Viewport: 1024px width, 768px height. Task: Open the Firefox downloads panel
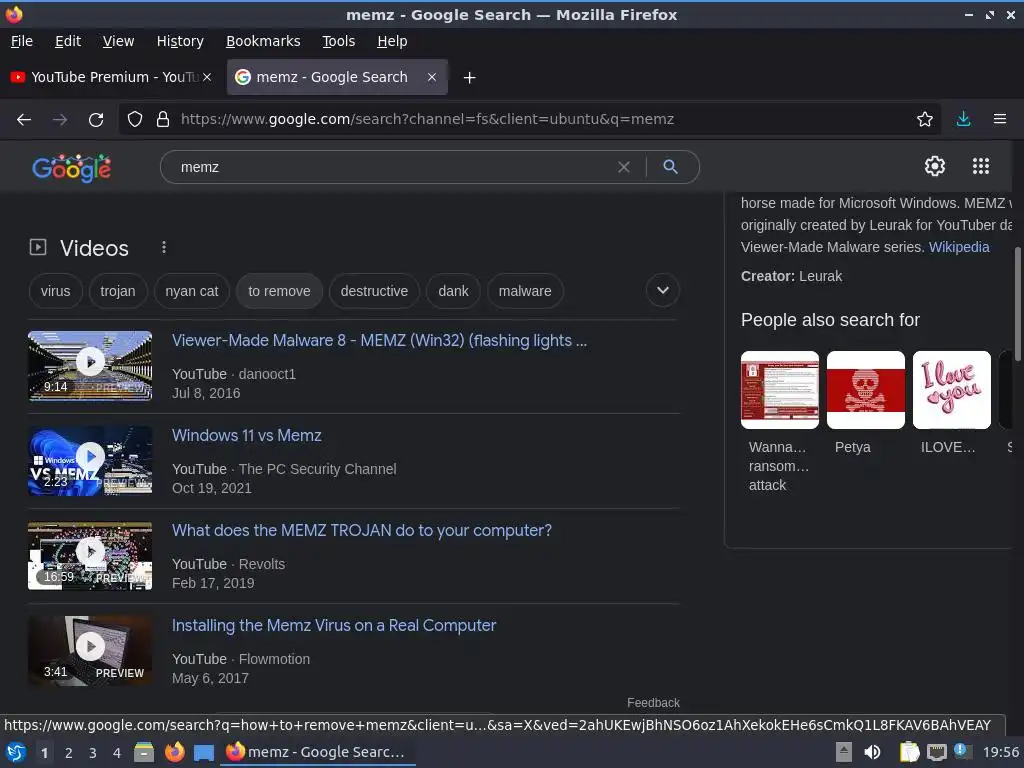tap(963, 119)
